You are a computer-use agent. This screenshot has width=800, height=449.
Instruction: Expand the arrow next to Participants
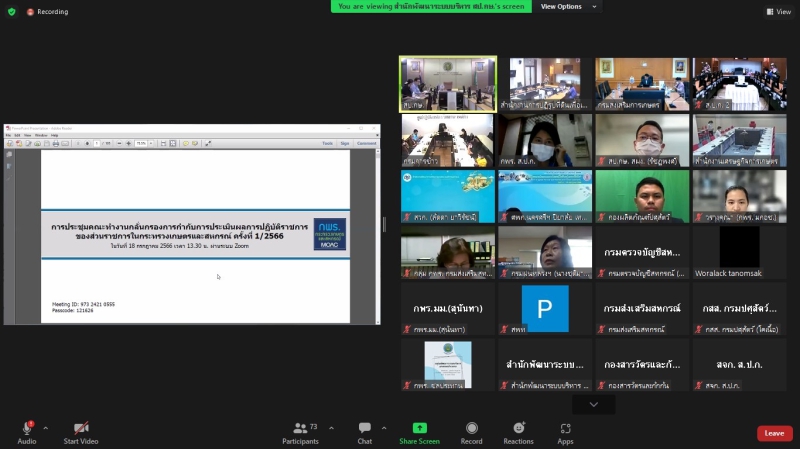coord(331,427)
